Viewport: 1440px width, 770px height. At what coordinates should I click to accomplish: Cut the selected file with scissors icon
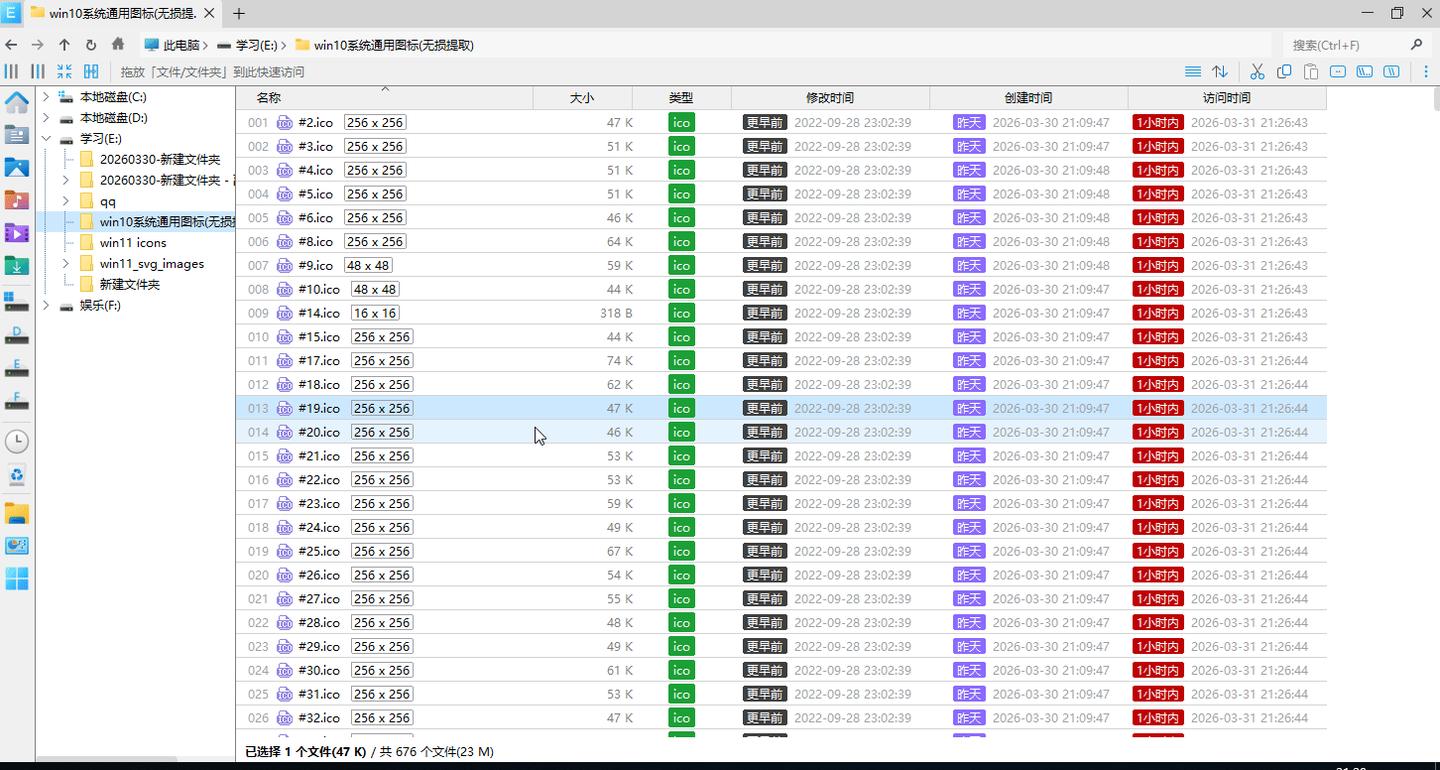coord(1257,72)
